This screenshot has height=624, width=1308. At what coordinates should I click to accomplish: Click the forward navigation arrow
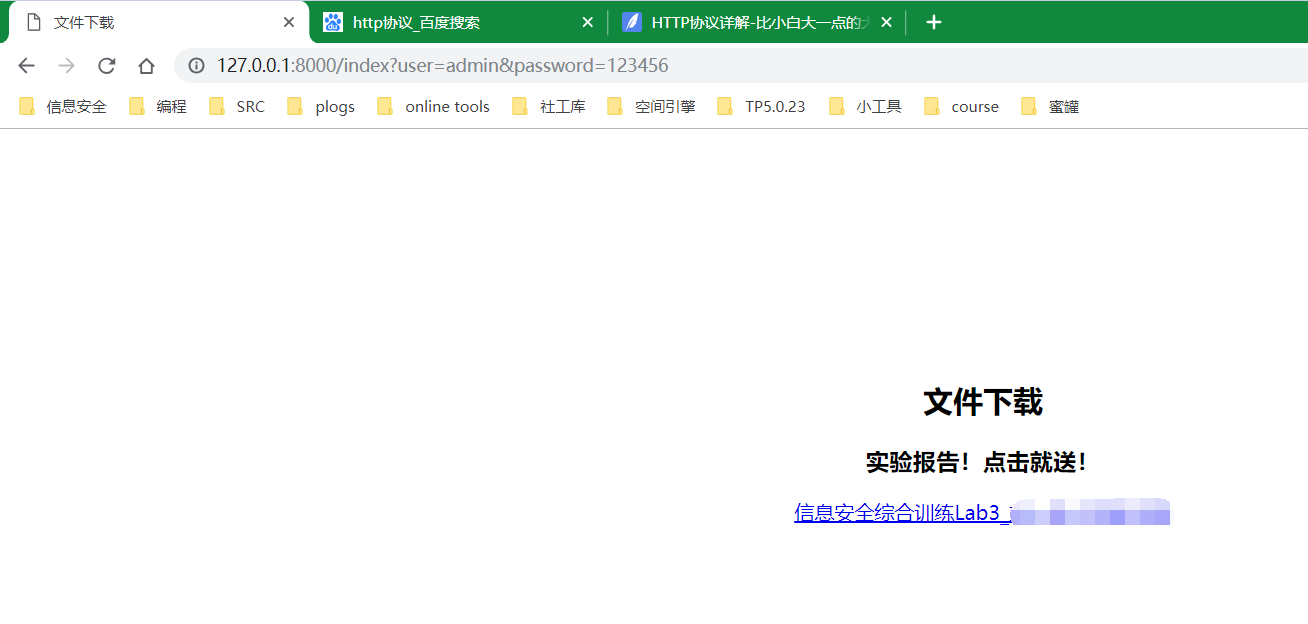coord(67,66)
